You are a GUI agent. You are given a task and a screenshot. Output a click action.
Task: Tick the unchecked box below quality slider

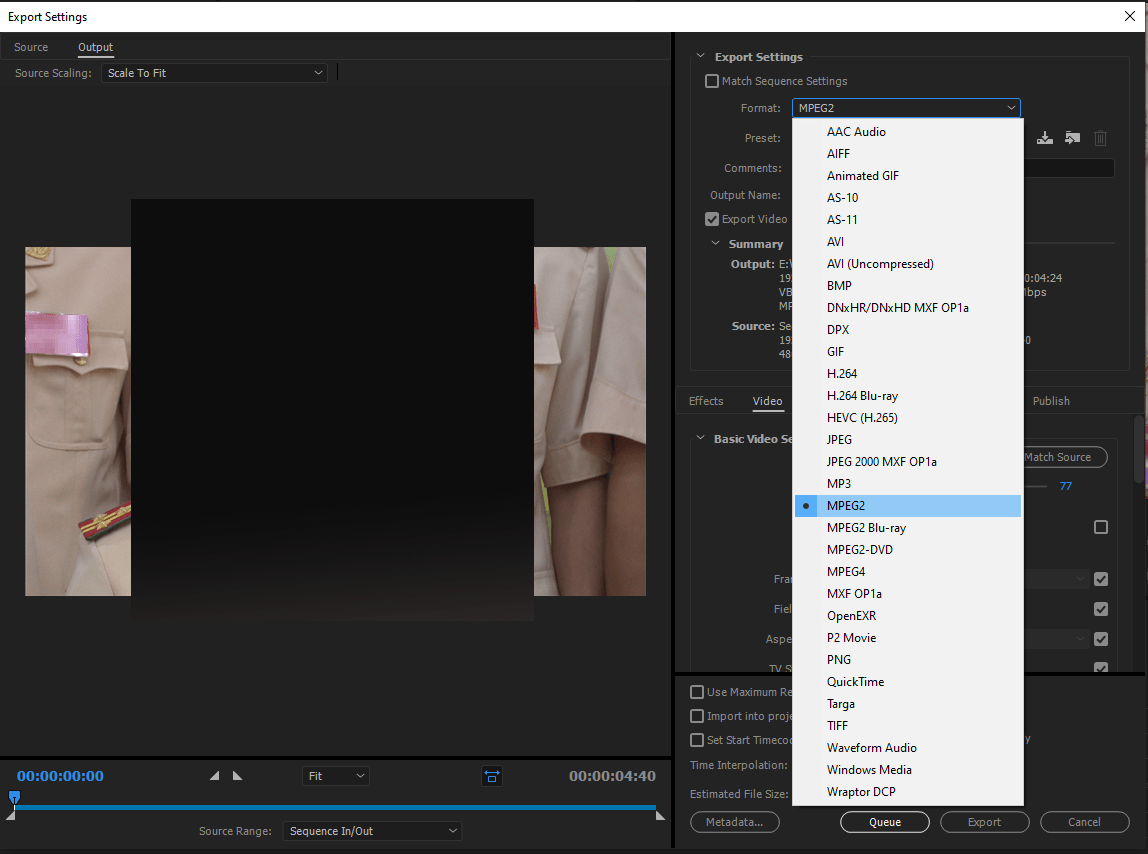click(x=1100, y=527)
